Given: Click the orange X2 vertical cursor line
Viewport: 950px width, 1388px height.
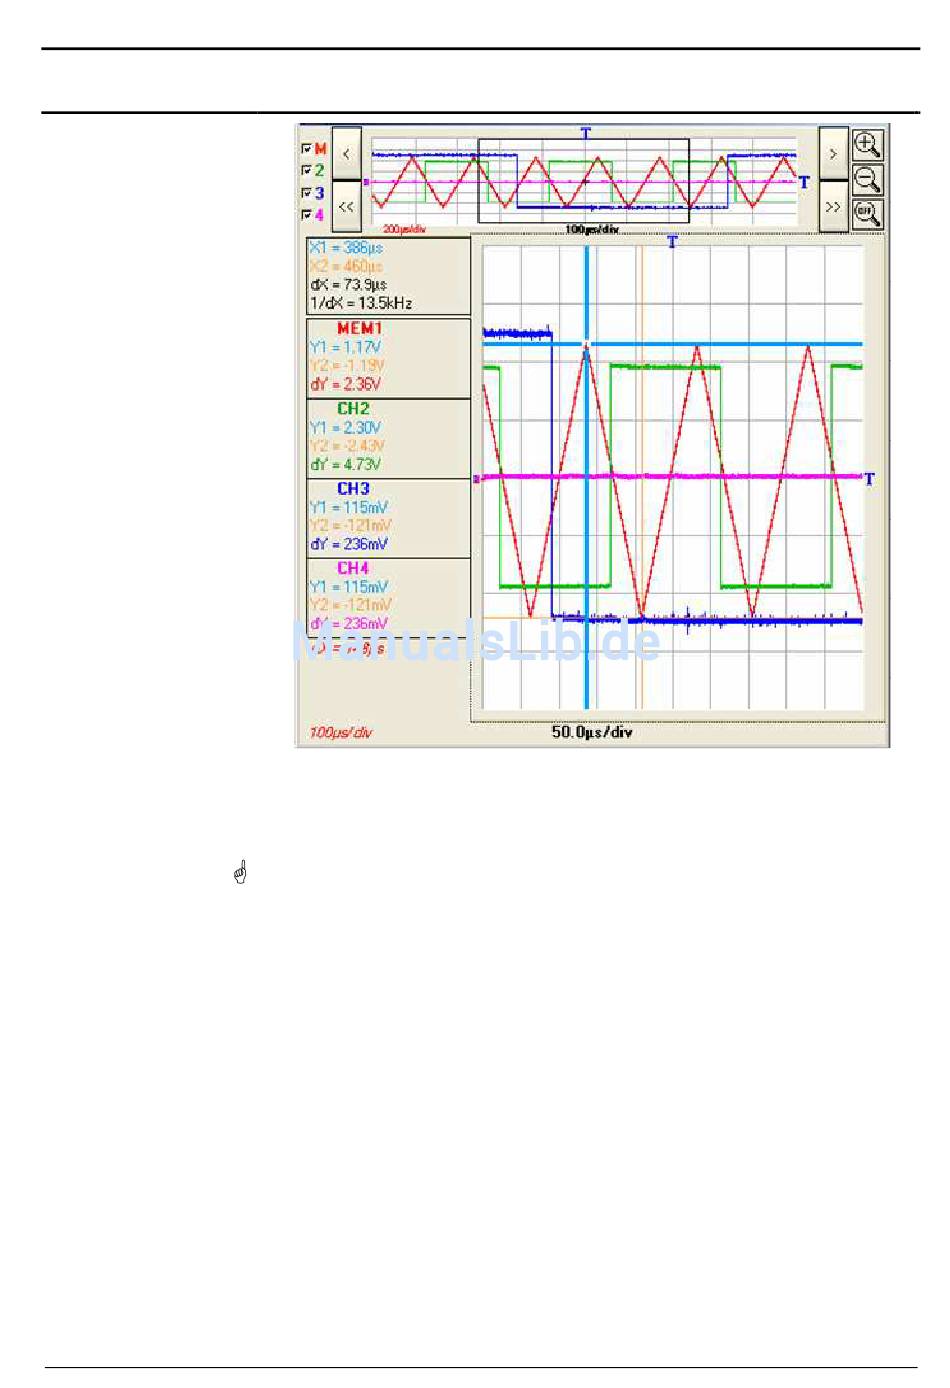Looking at the screenshot, I should (641, 478).
